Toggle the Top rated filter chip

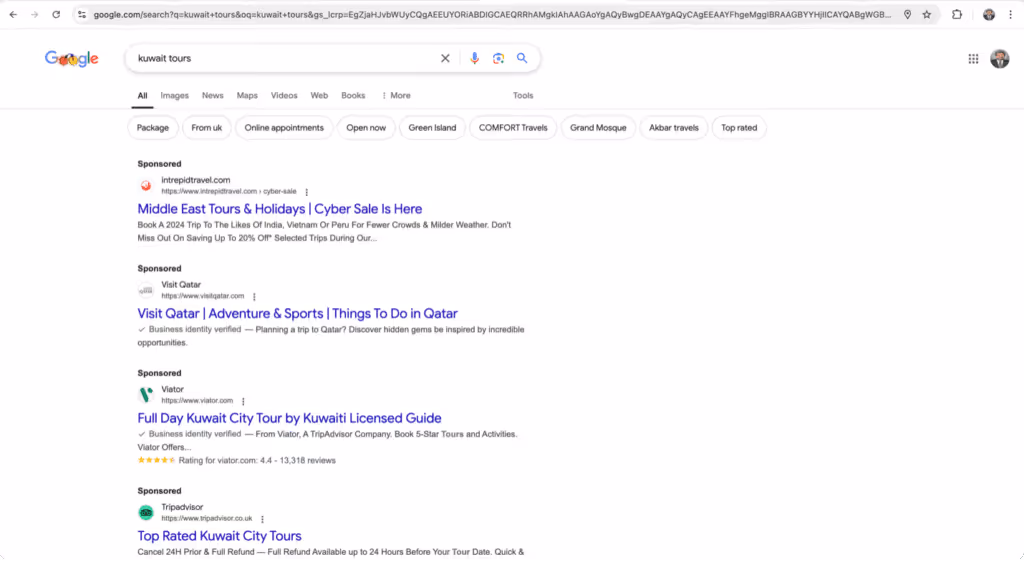739,128
